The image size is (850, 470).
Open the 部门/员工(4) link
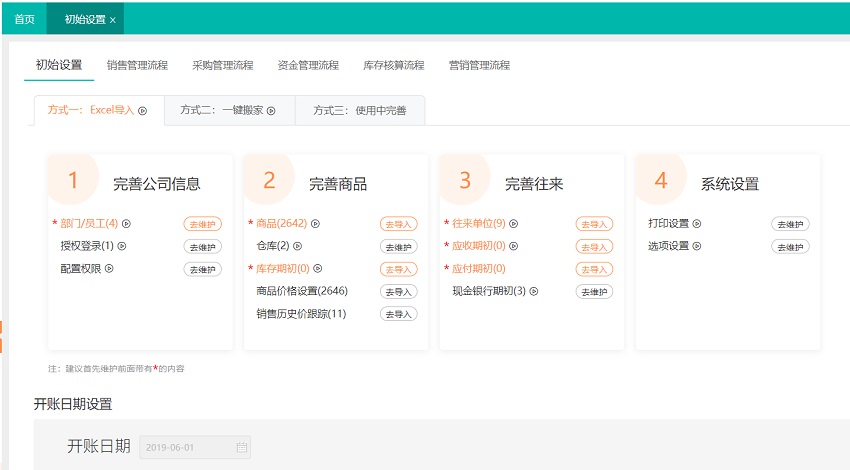89,223
